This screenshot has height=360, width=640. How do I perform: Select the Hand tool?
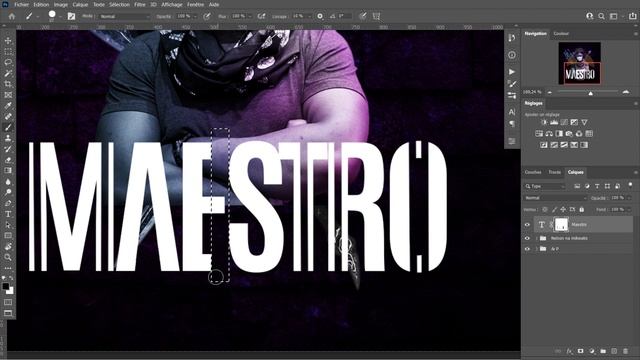point(8,247)
